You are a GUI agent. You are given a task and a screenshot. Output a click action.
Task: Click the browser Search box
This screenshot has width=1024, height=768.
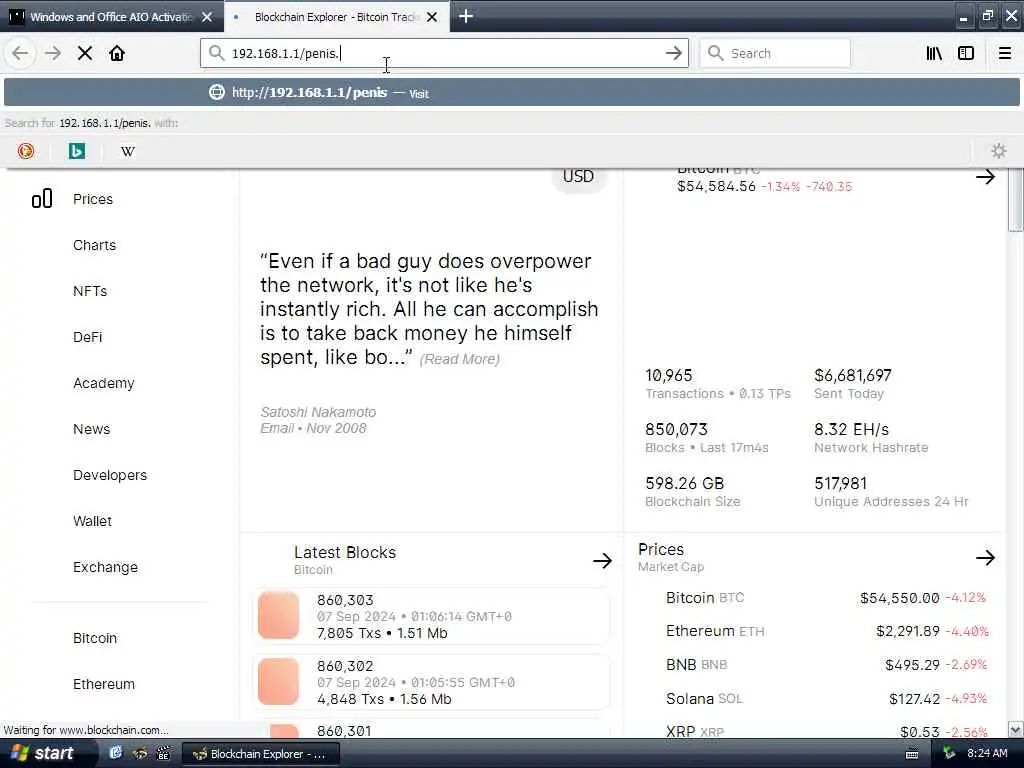pyautogui.click(x=775, y=53)
